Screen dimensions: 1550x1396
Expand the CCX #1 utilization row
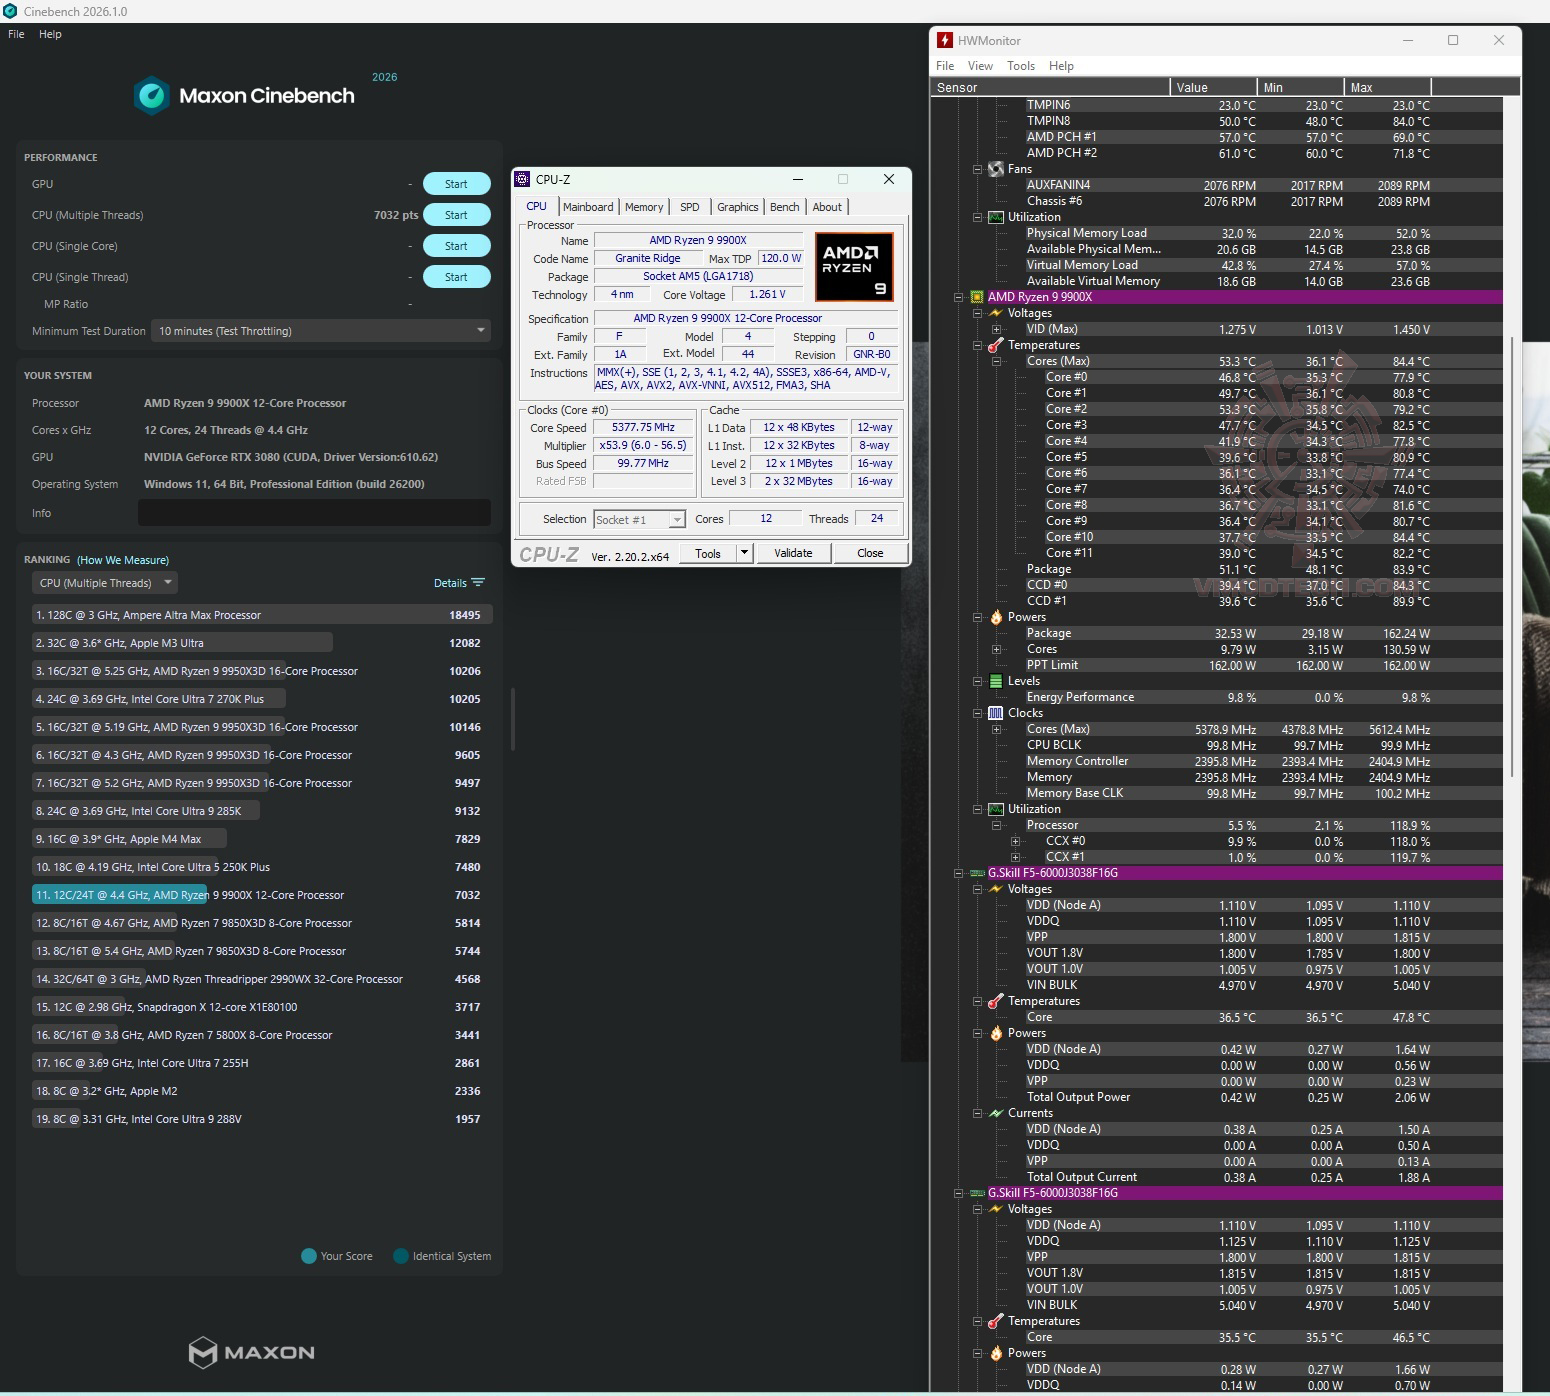pos(1015,857)
